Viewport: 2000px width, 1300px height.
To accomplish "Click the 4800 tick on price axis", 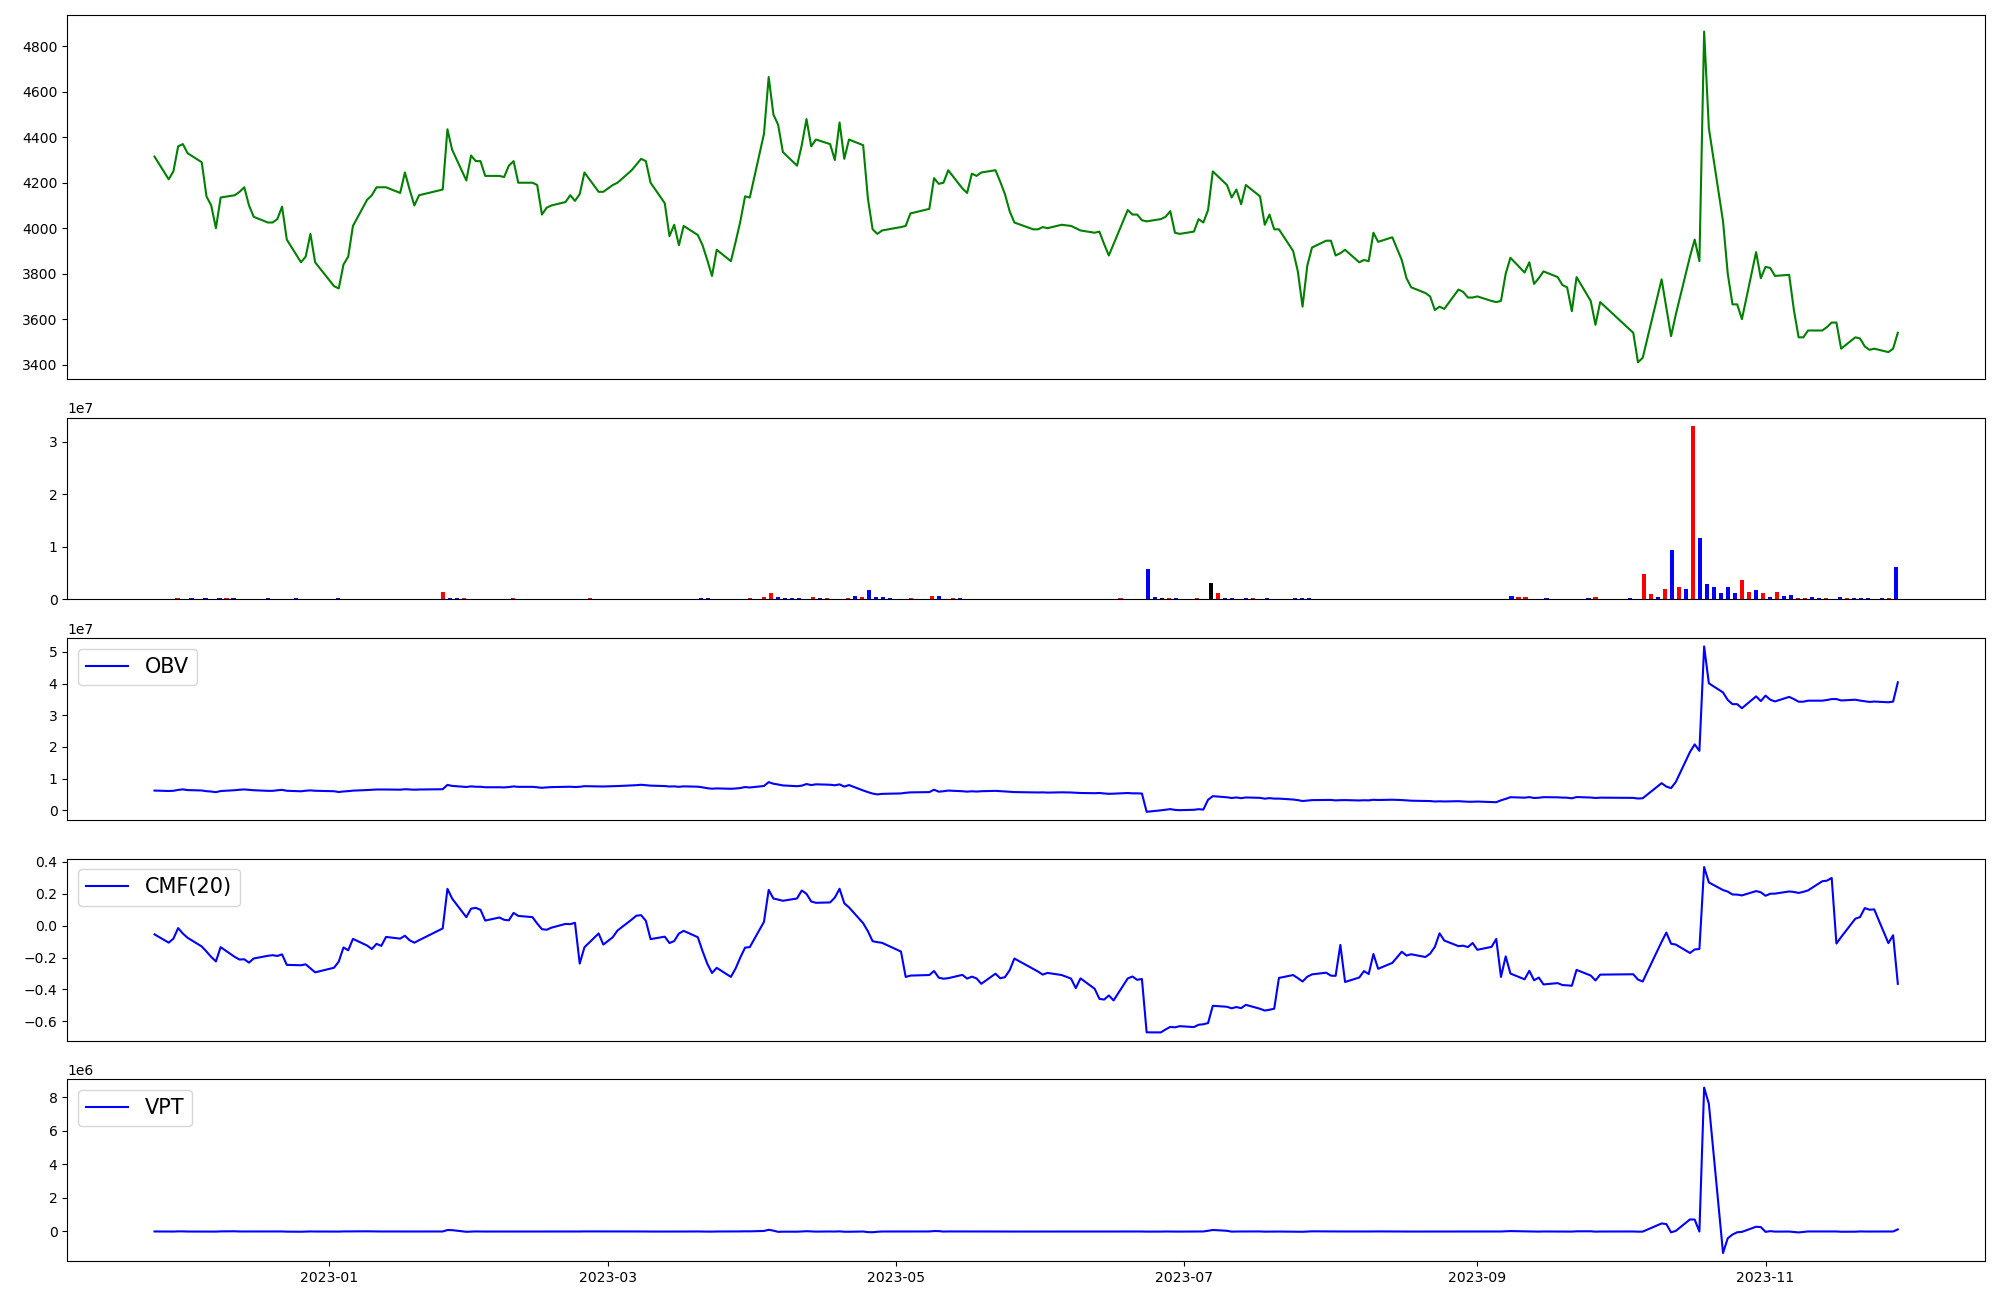I will (40, 47).
